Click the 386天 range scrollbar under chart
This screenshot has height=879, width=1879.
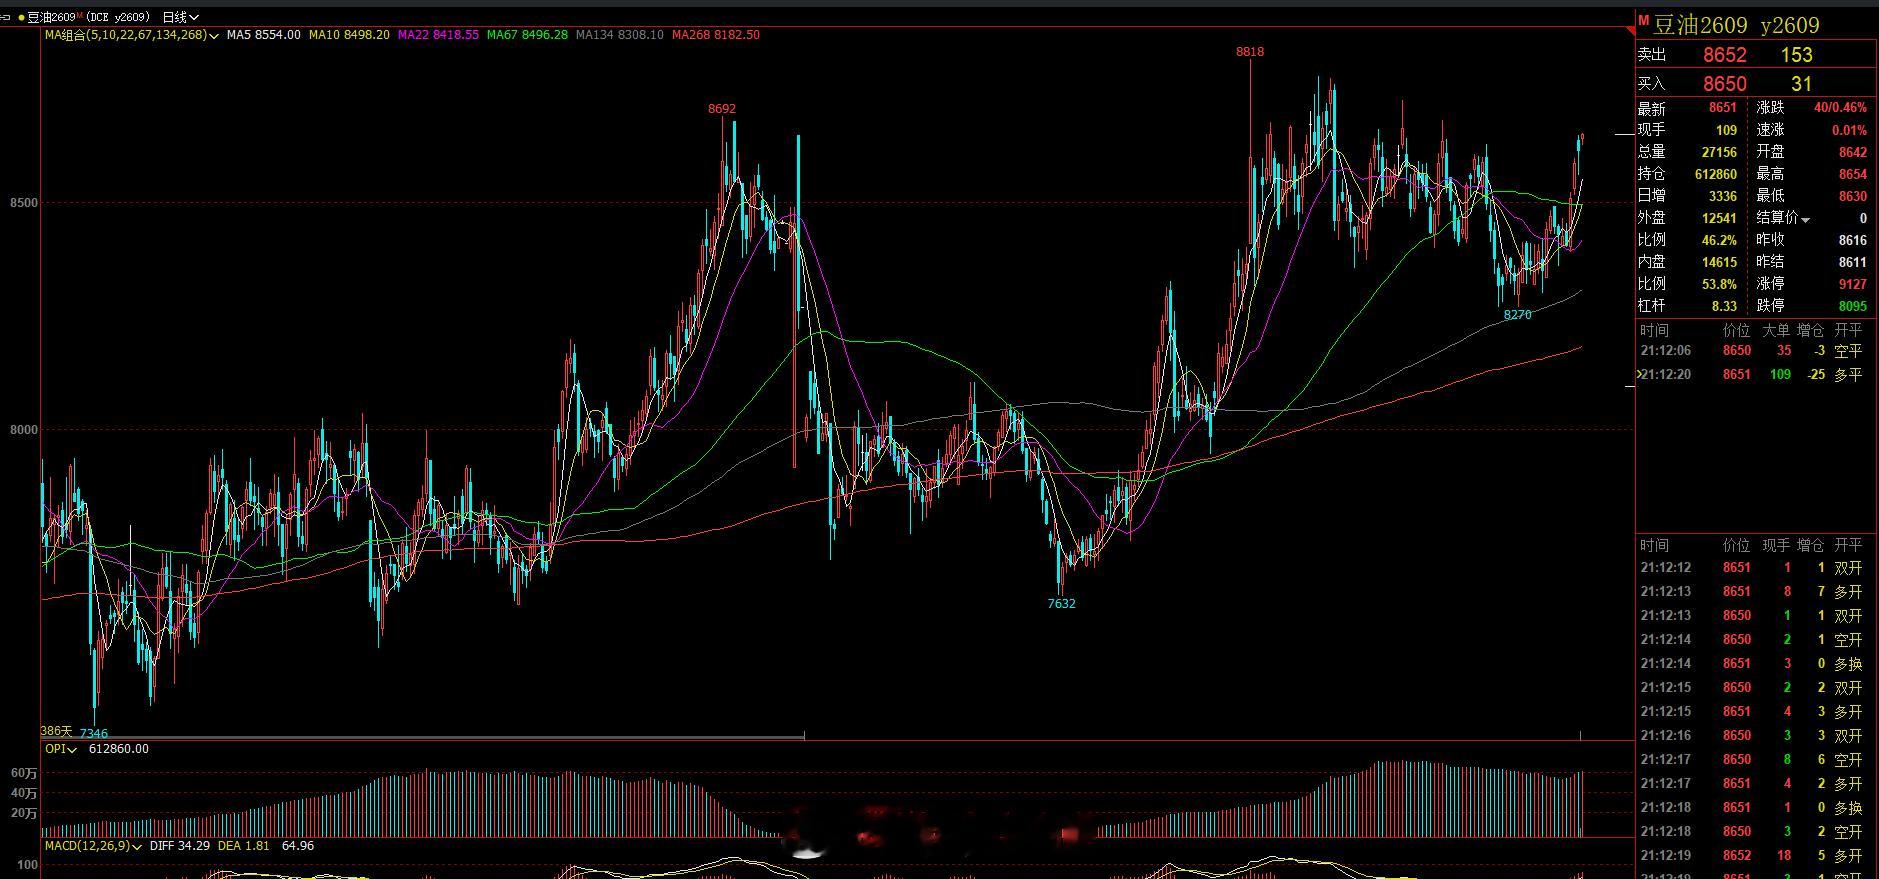pos(423,737)
